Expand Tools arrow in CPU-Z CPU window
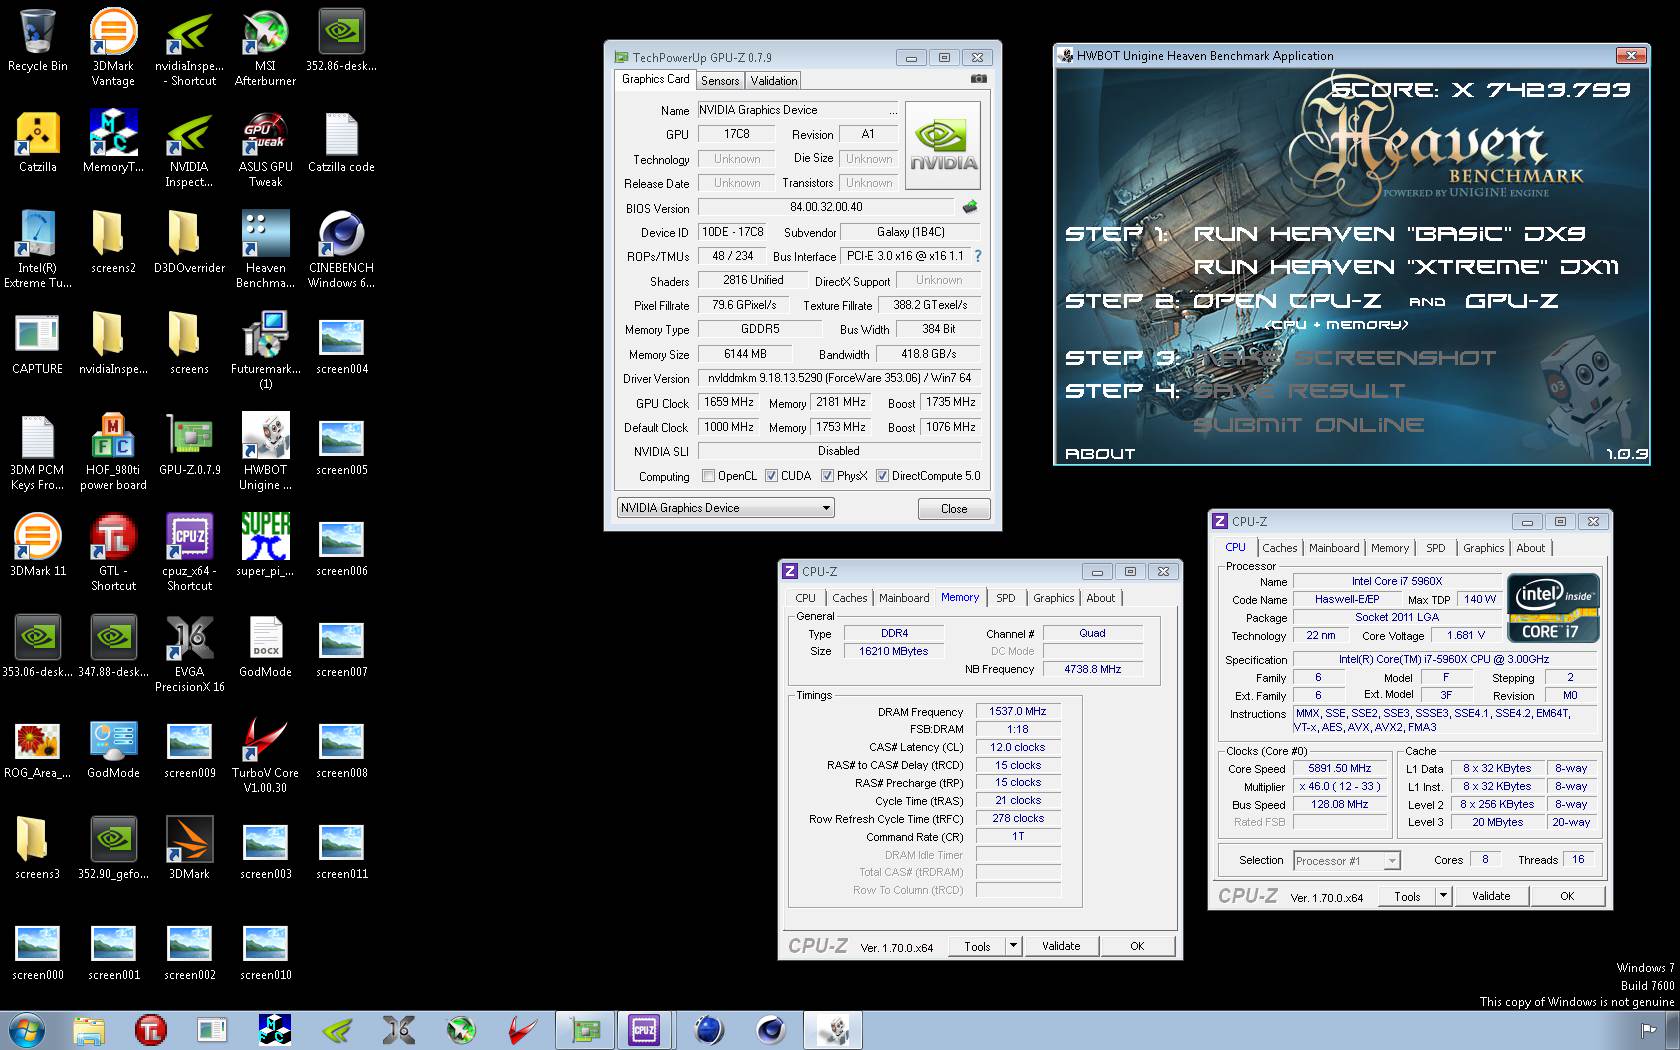 click(1443, 896)
